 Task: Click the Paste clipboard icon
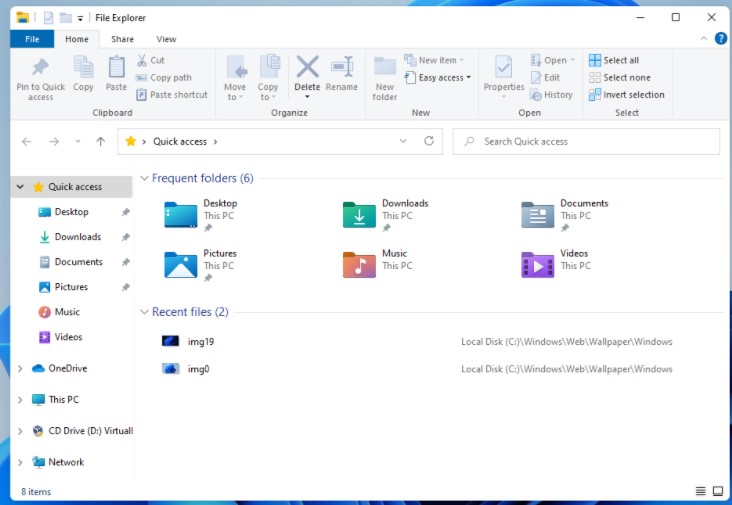116,68
